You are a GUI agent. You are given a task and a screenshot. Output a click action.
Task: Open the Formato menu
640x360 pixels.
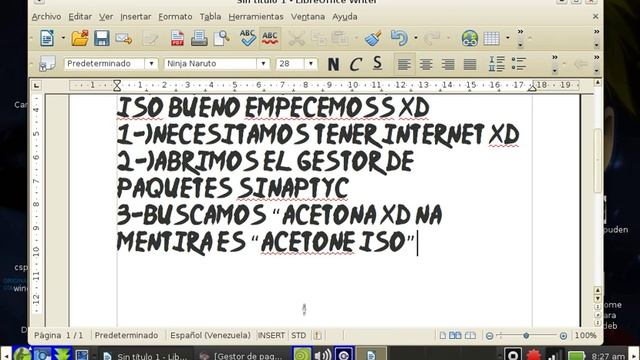click(x=175, y=17)
